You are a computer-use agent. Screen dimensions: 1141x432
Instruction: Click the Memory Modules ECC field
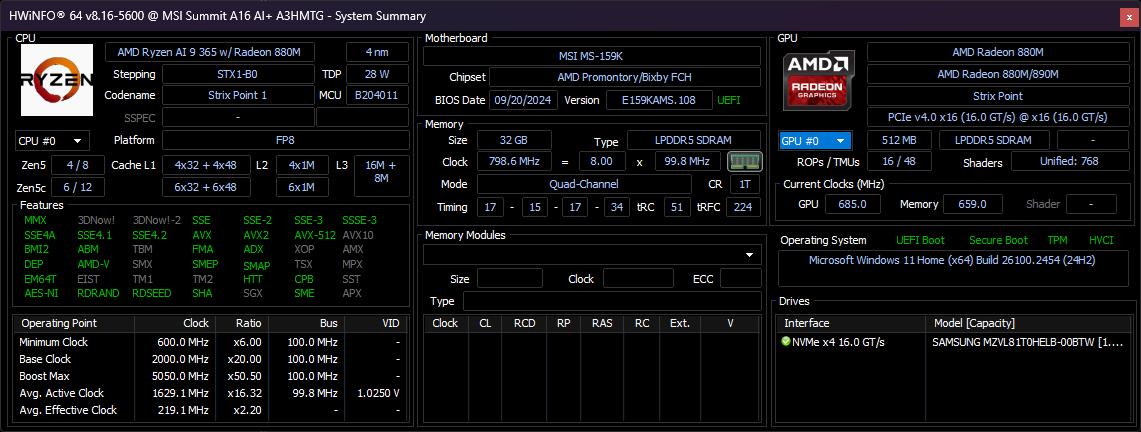click(x=741, y=279)
